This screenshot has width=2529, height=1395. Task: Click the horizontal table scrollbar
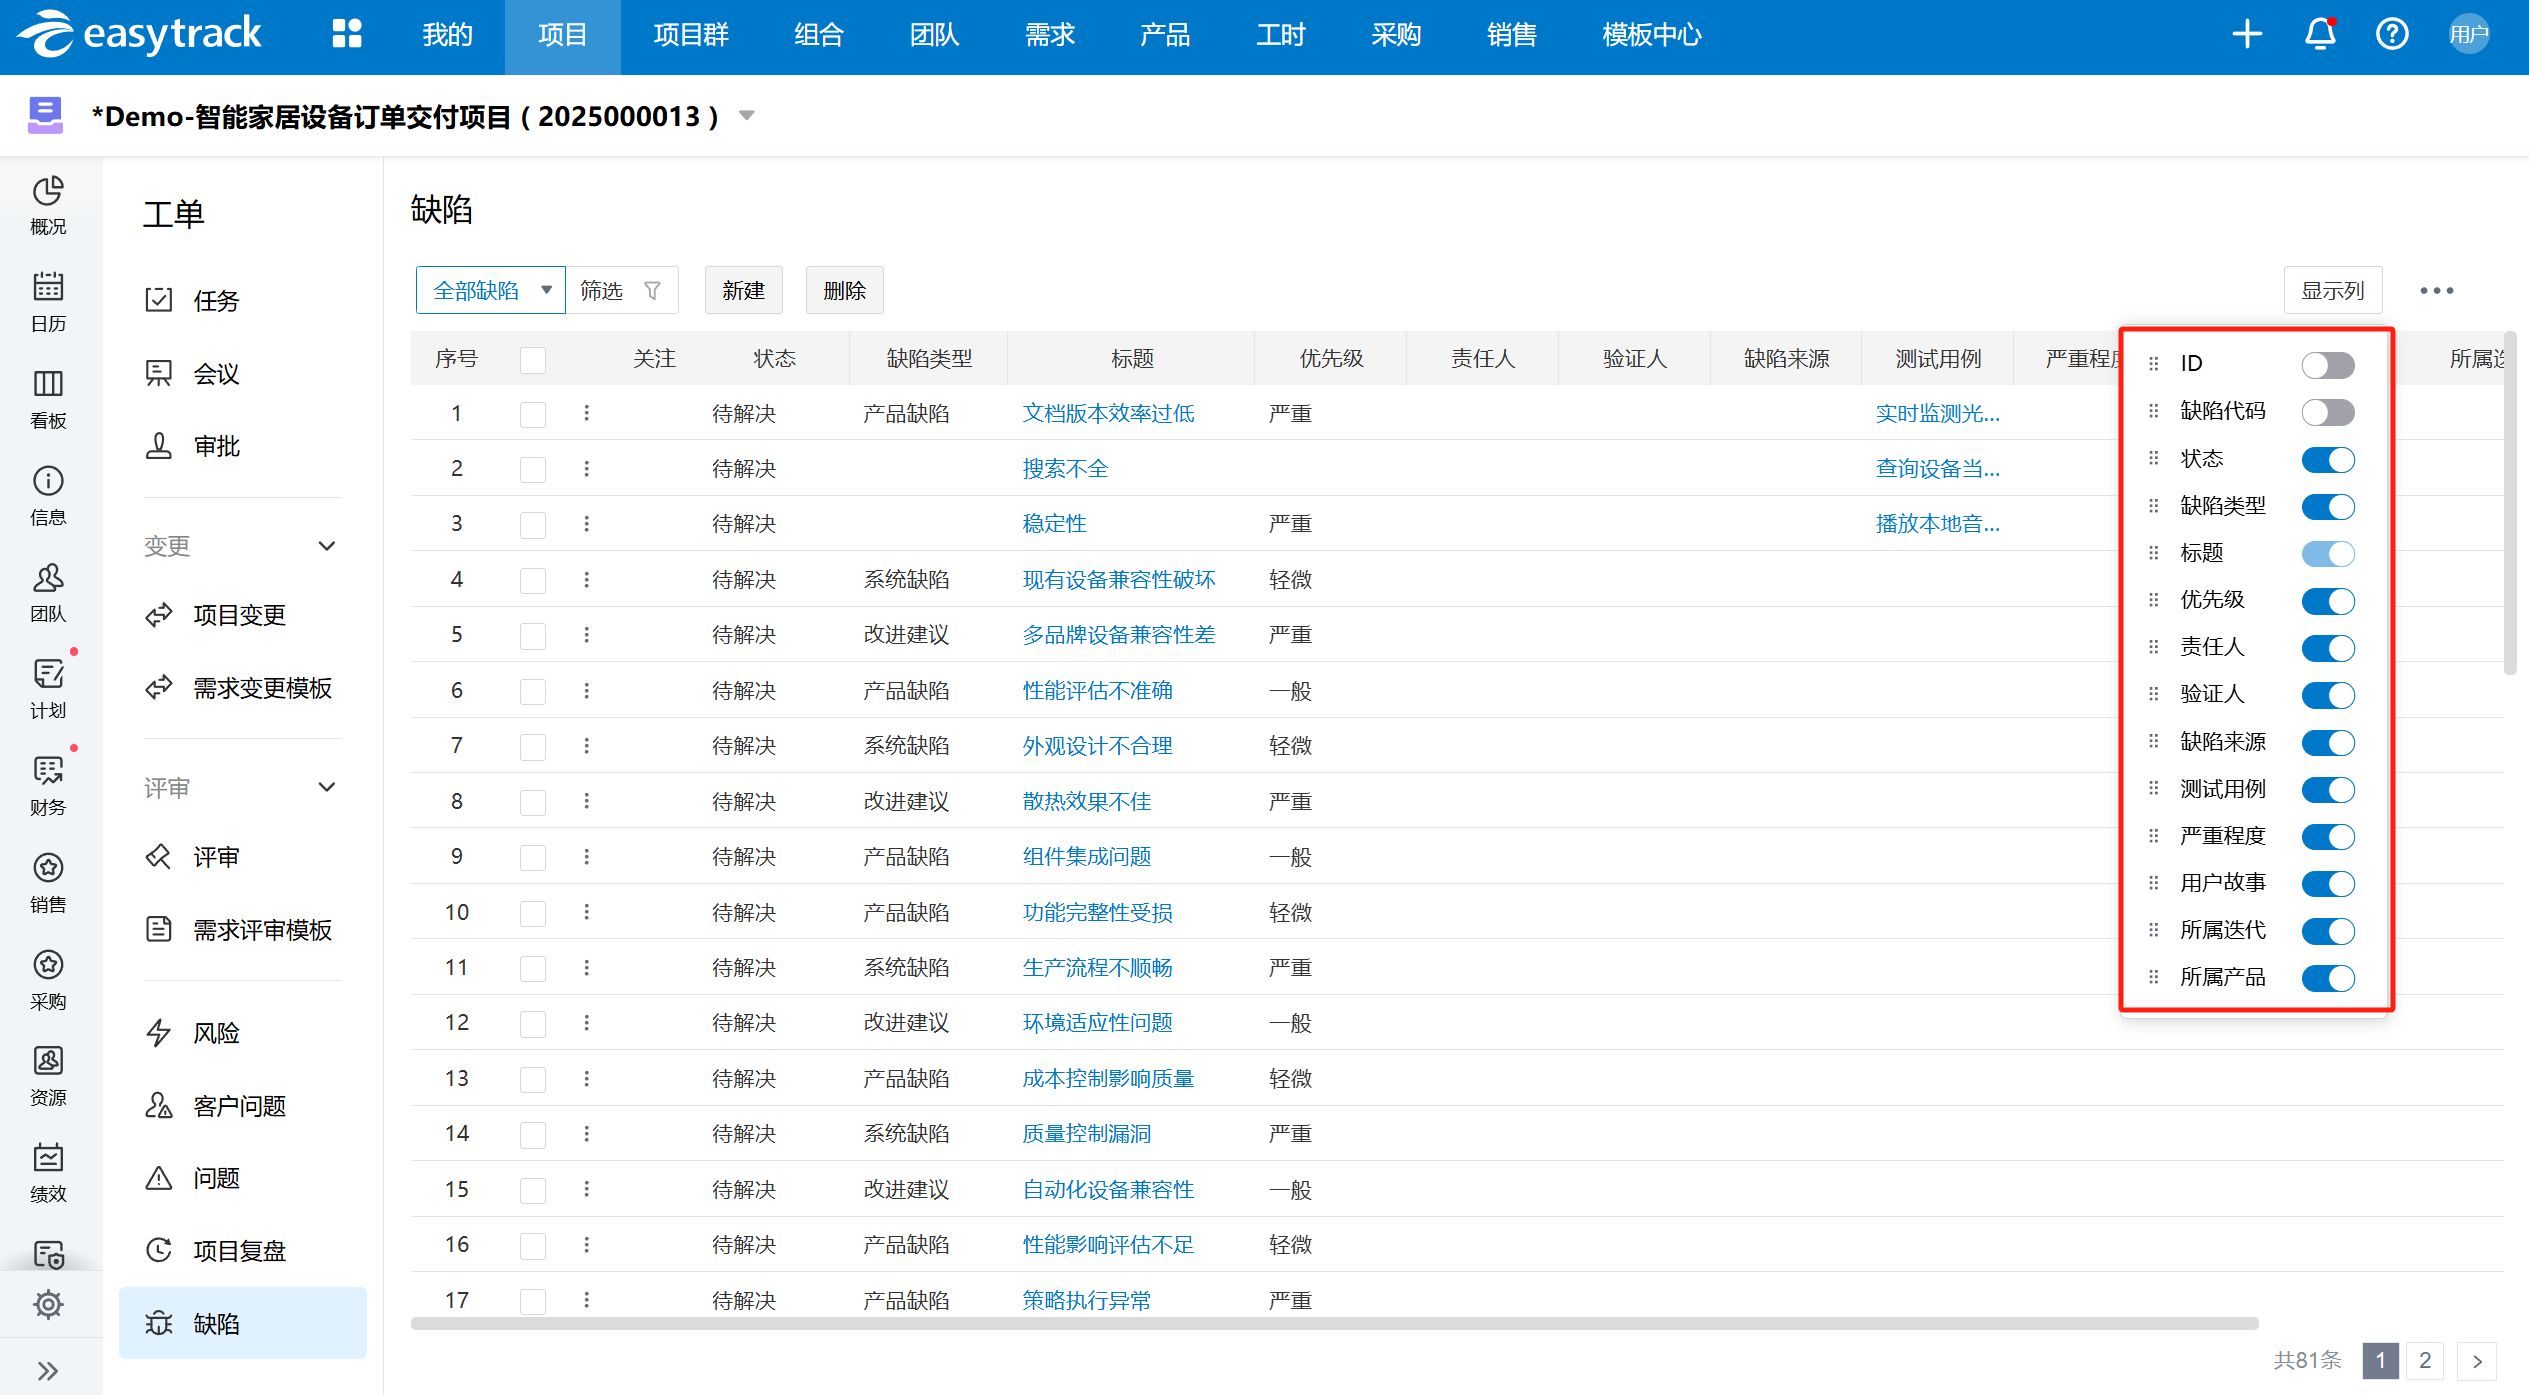(x=1333, y=1323)
